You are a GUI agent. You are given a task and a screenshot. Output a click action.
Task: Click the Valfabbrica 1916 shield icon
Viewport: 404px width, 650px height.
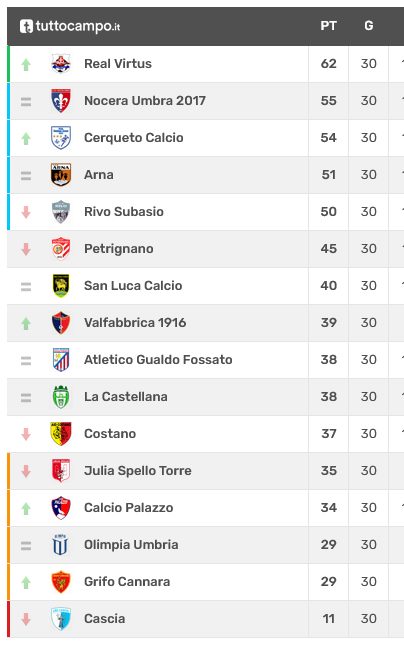pyautogui.click(x=61, y=323)
